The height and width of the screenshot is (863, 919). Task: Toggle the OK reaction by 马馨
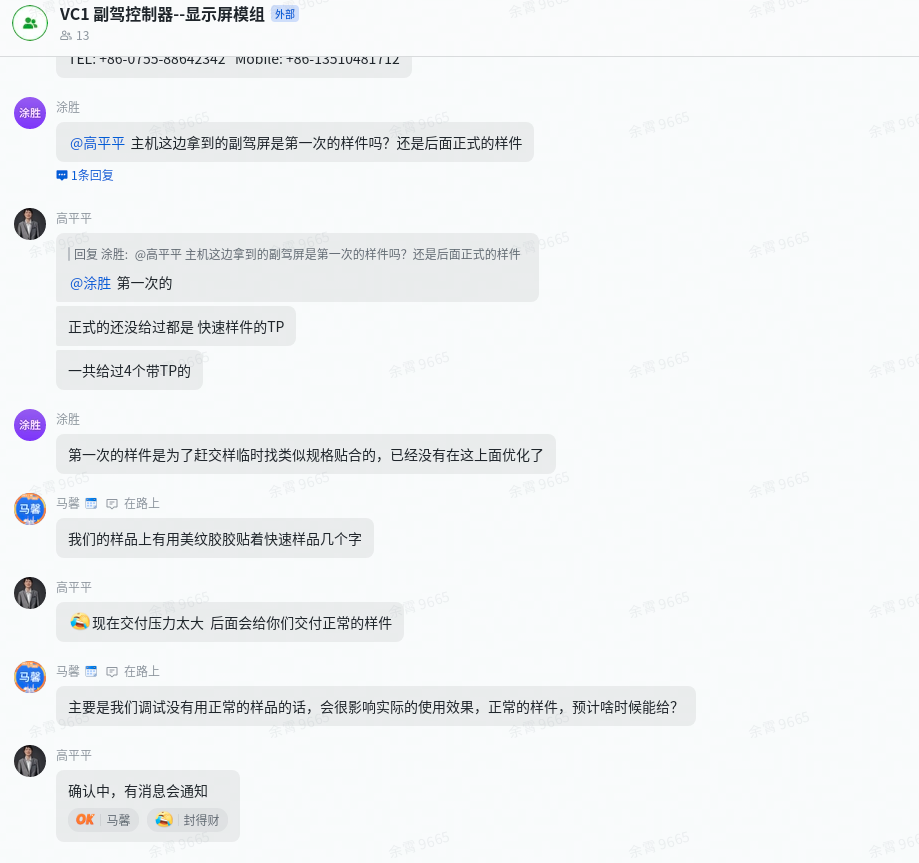pyautogui.click(x=104, y=820)
